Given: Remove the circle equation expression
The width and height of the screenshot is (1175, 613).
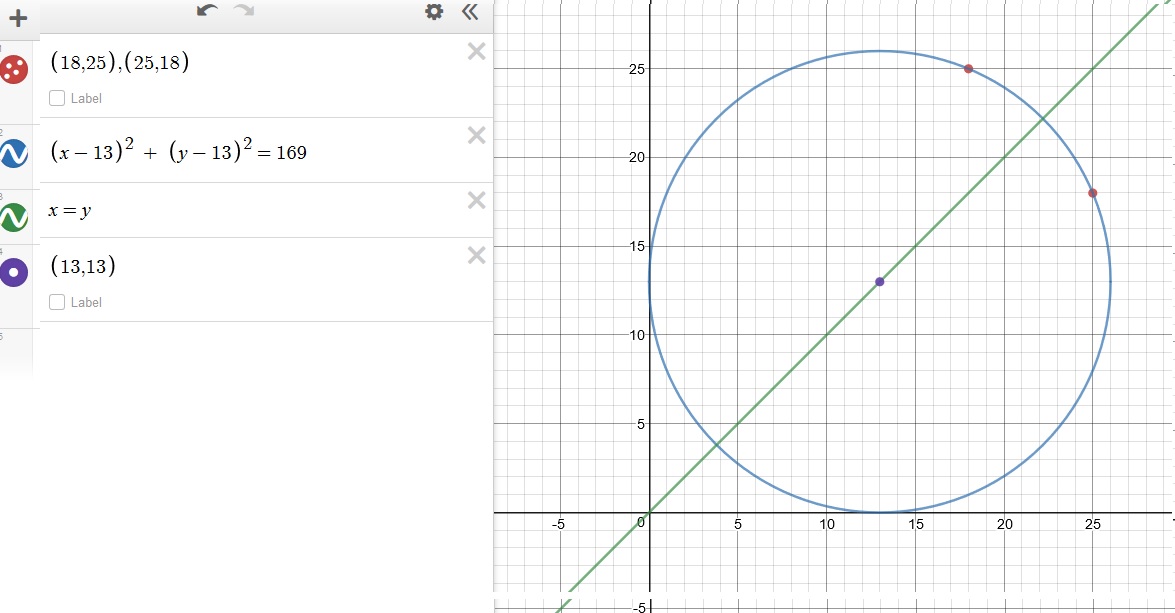Looking at the screenshot, I should click(x=477, y=136).
